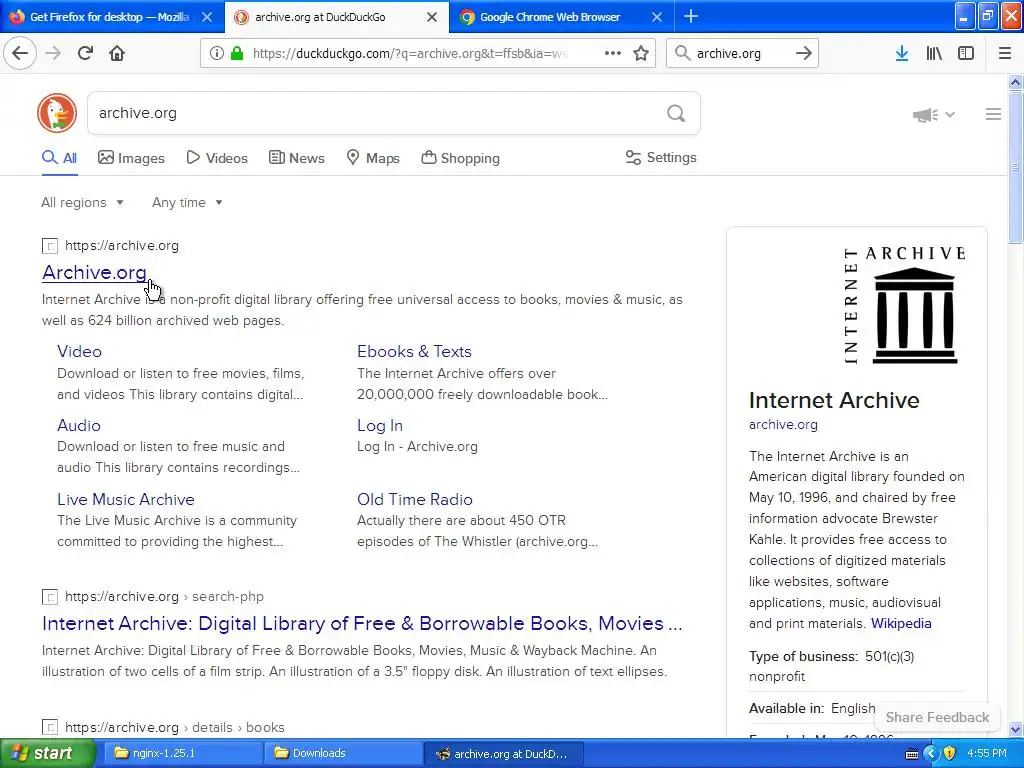Toggle the sidebar view icon
The width and height of the screenshot is (1024, 768).
pyautogui.click(x=966, y=53)
